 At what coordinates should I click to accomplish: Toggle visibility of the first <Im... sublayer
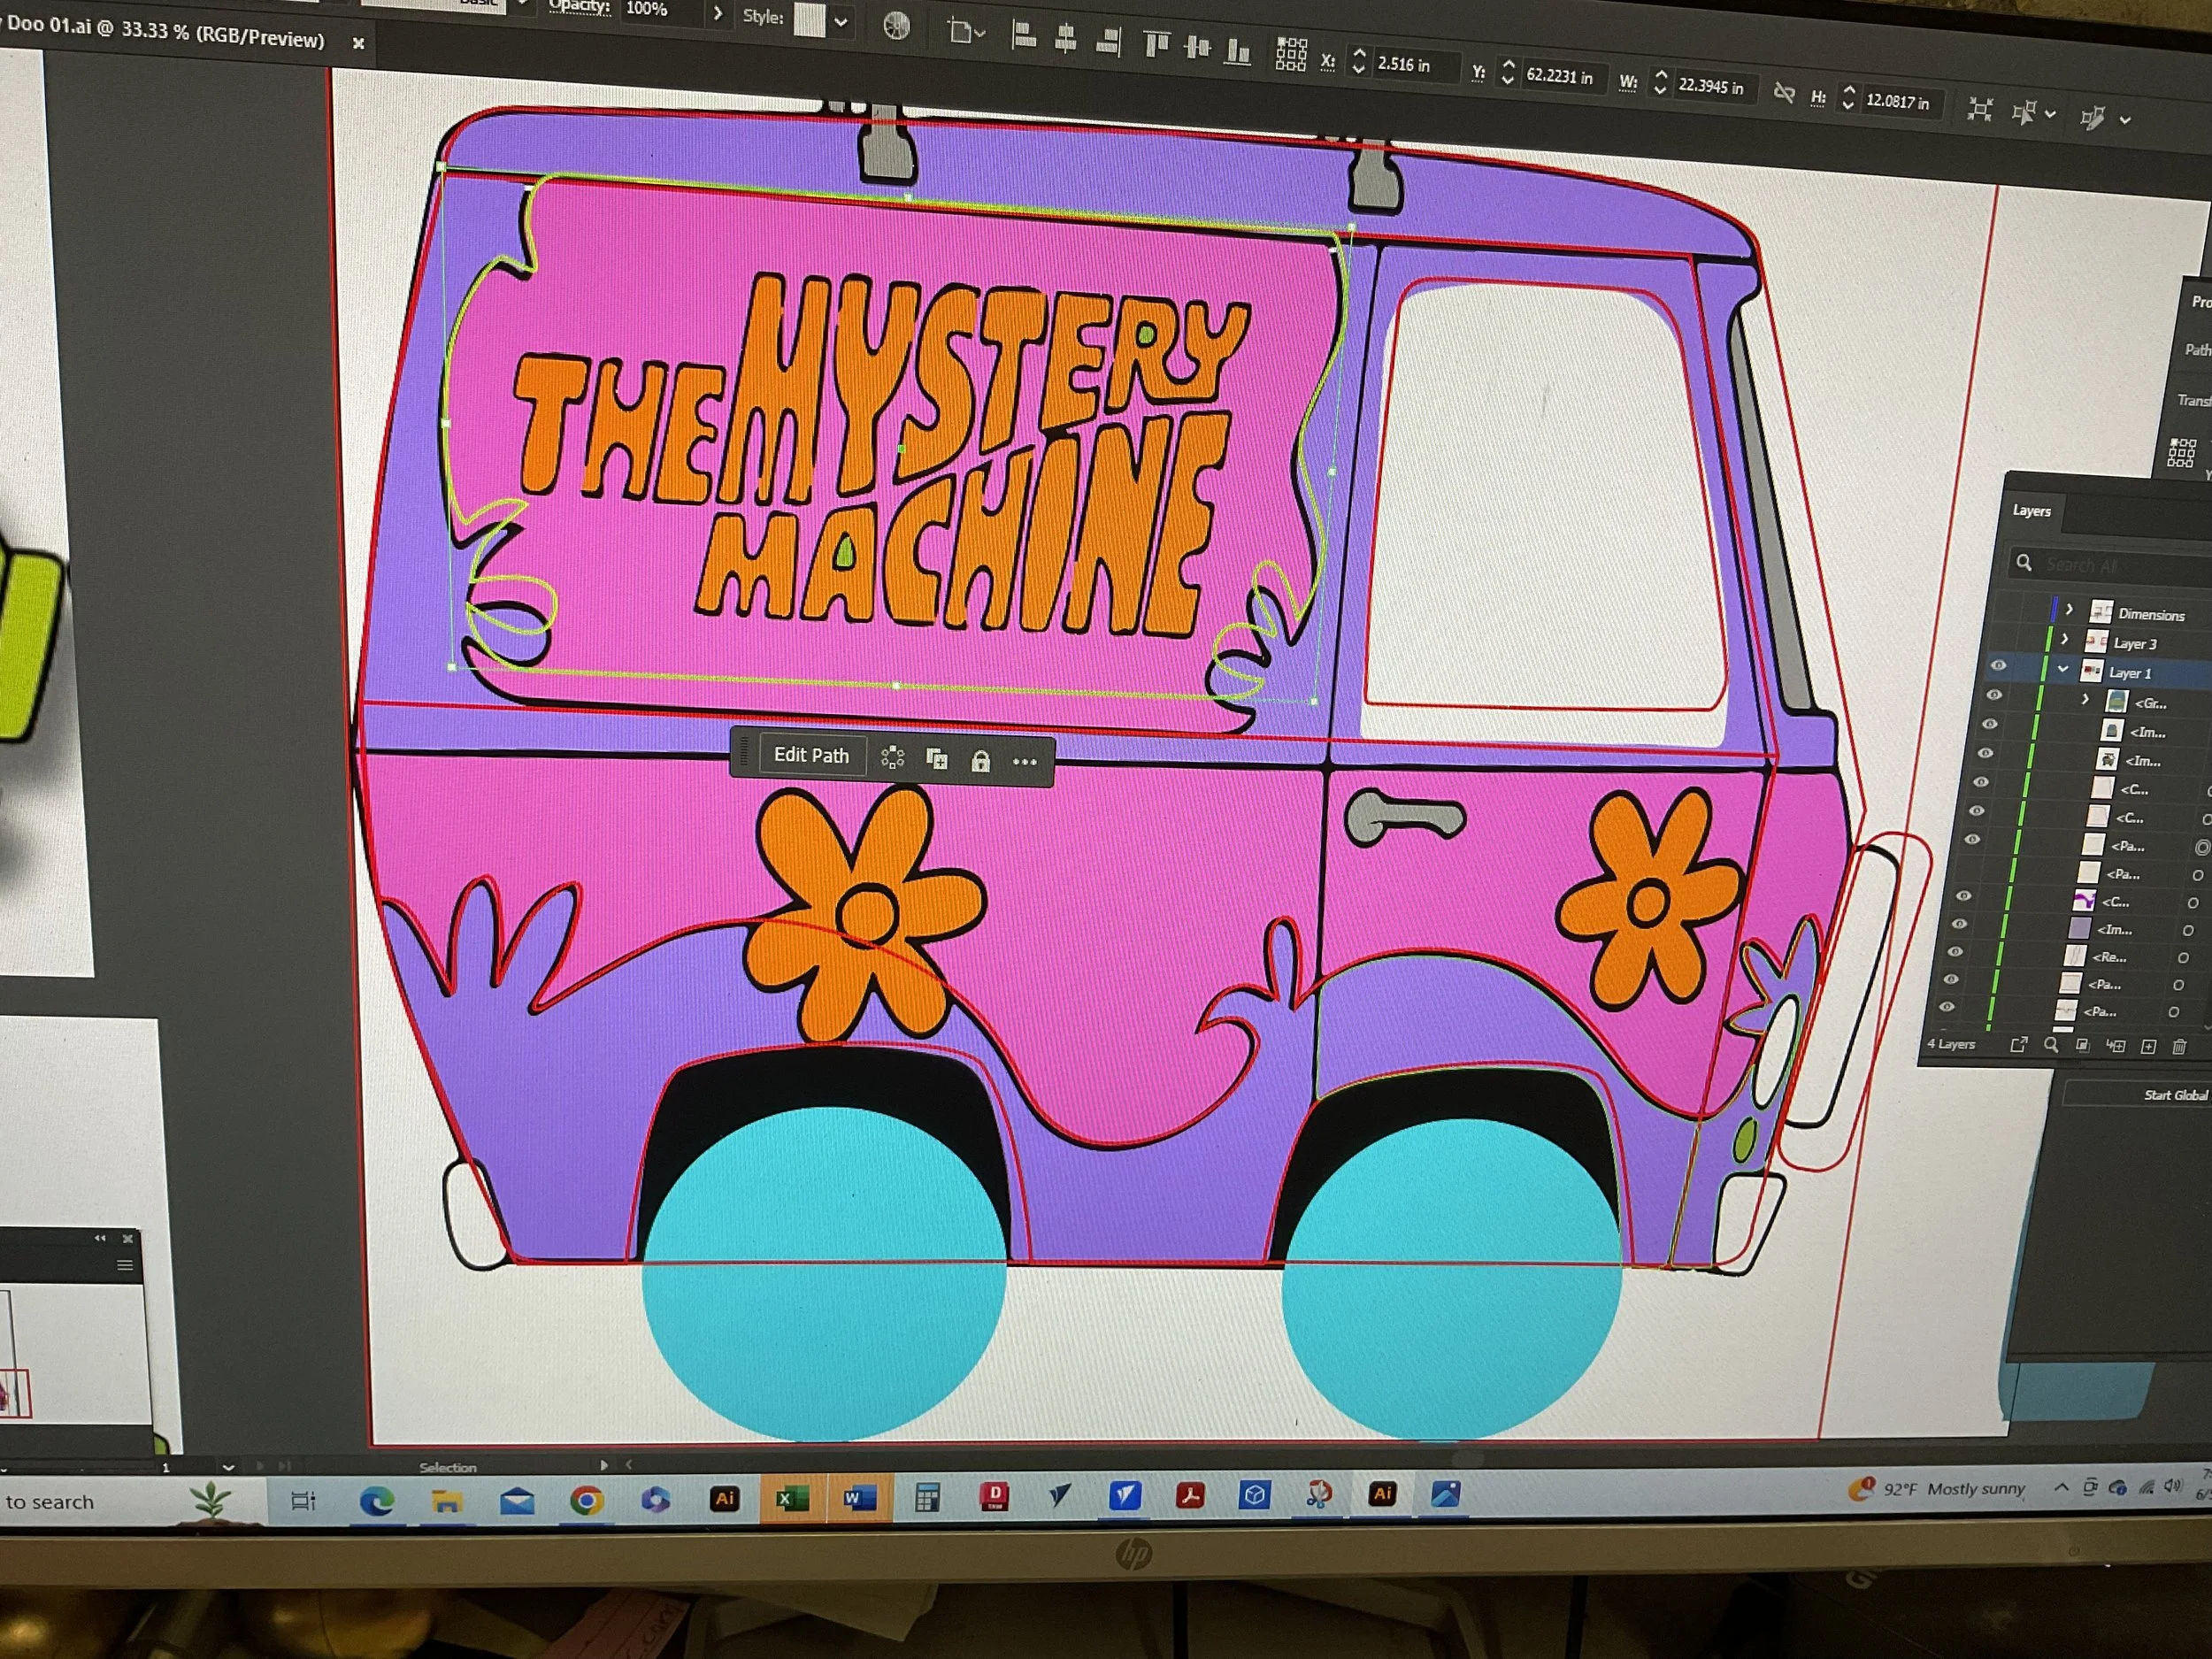point(1990,723)
